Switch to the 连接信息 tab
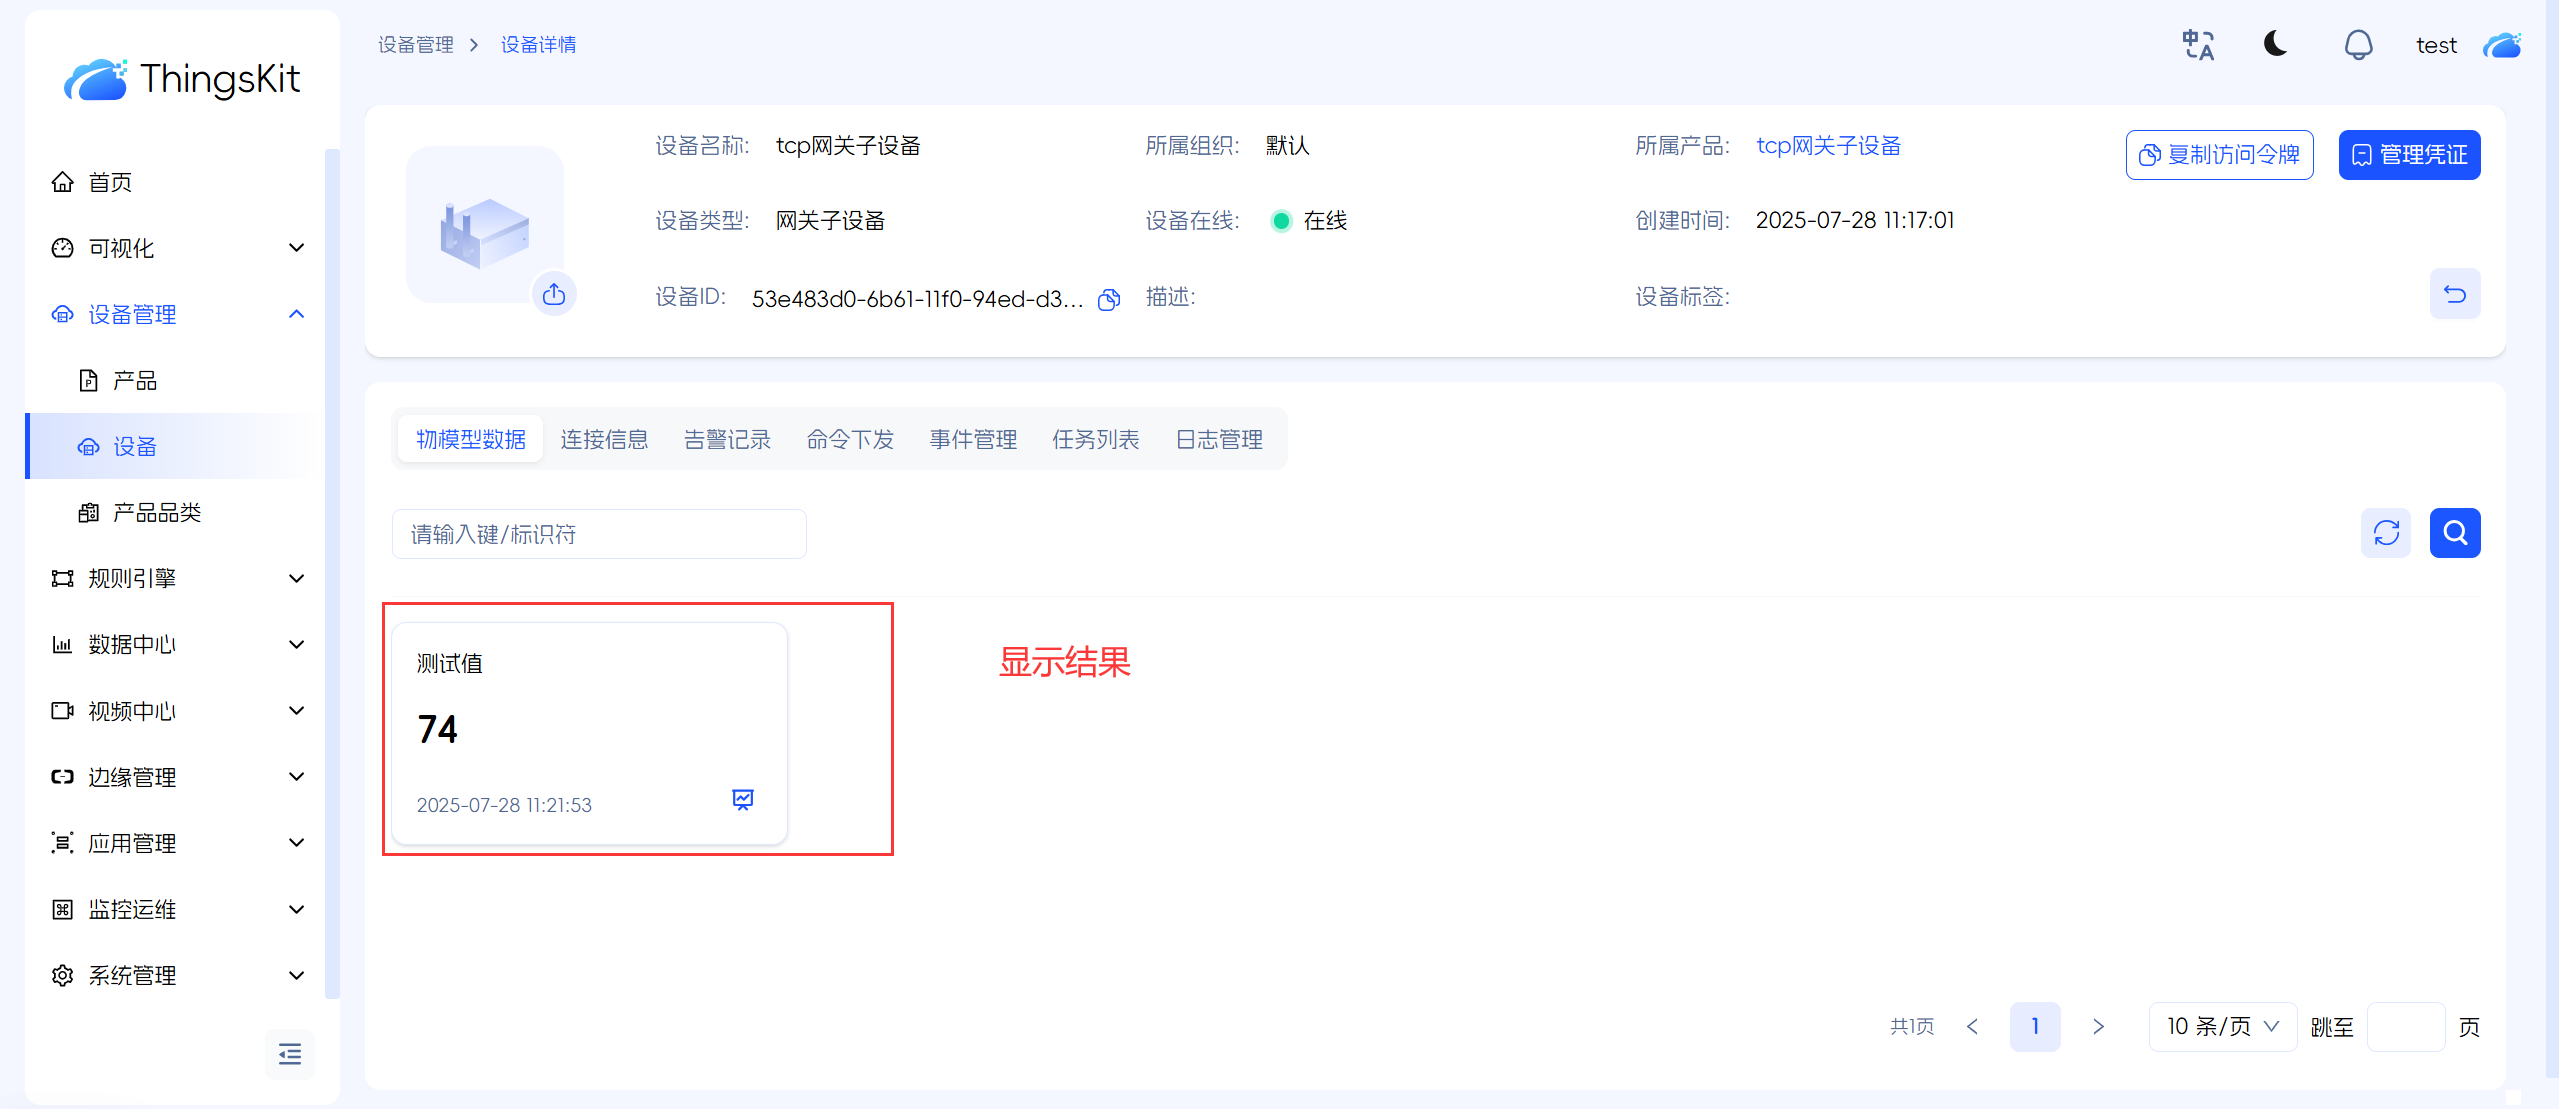Screen dimensions: 2559x1109 click(x=604, y=439)
